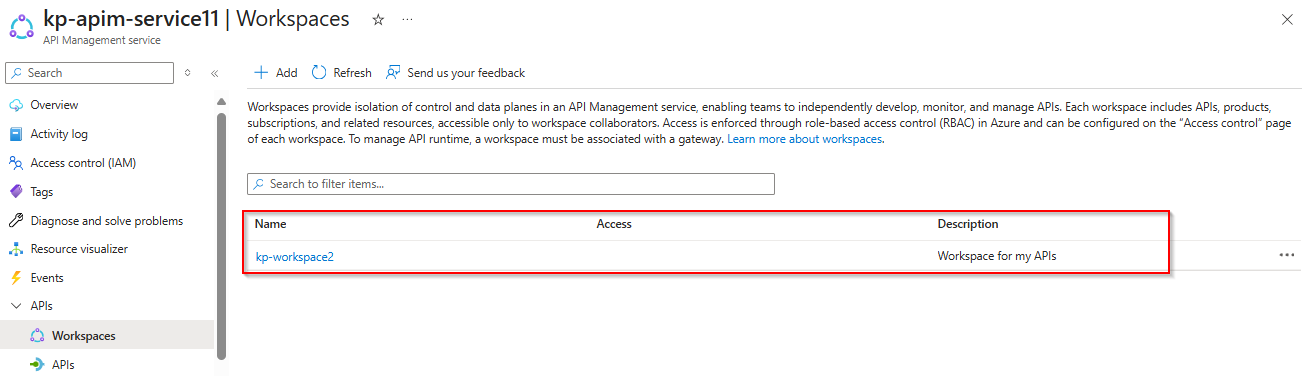Click 'Workspace for my APIs' description cell

[x=996, y=256]
